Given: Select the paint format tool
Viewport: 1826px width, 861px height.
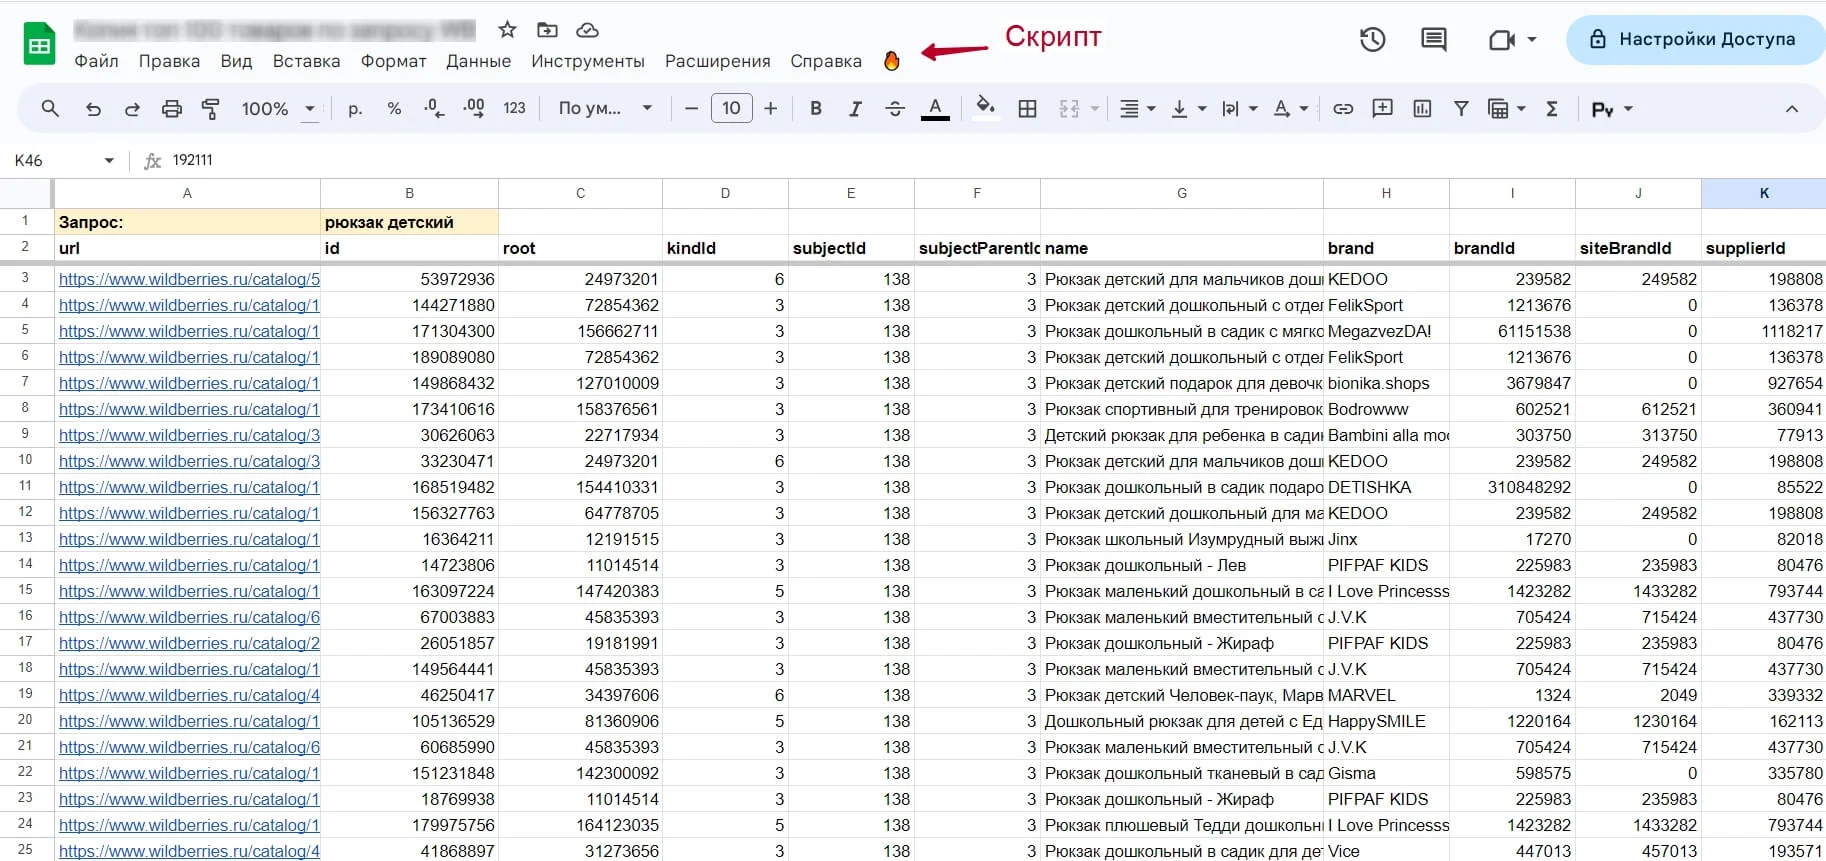Looking at the screenshot, I should point(210,109).
